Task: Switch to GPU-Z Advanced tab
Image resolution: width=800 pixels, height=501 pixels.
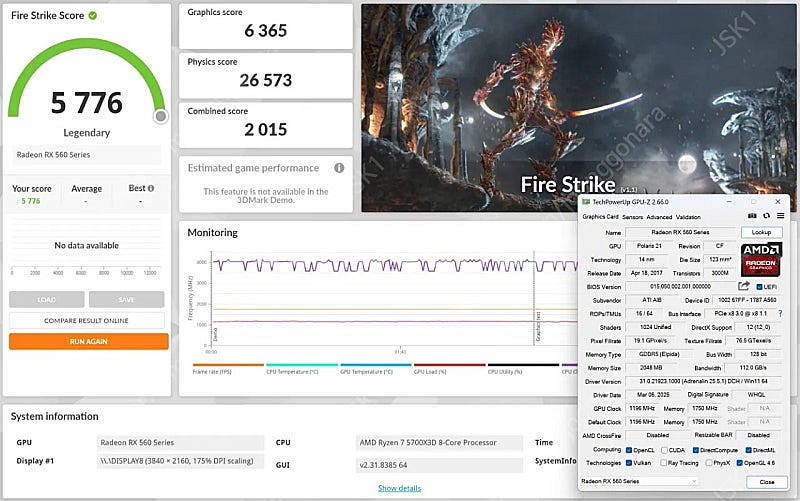Action: tap(659, 217)
